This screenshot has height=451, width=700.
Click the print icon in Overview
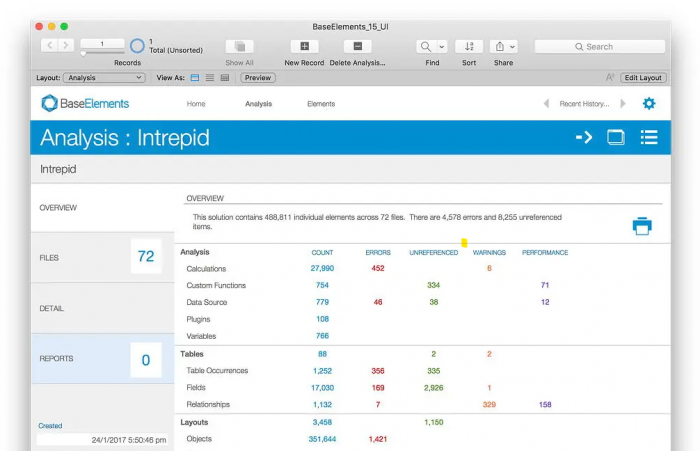point(642,226)
